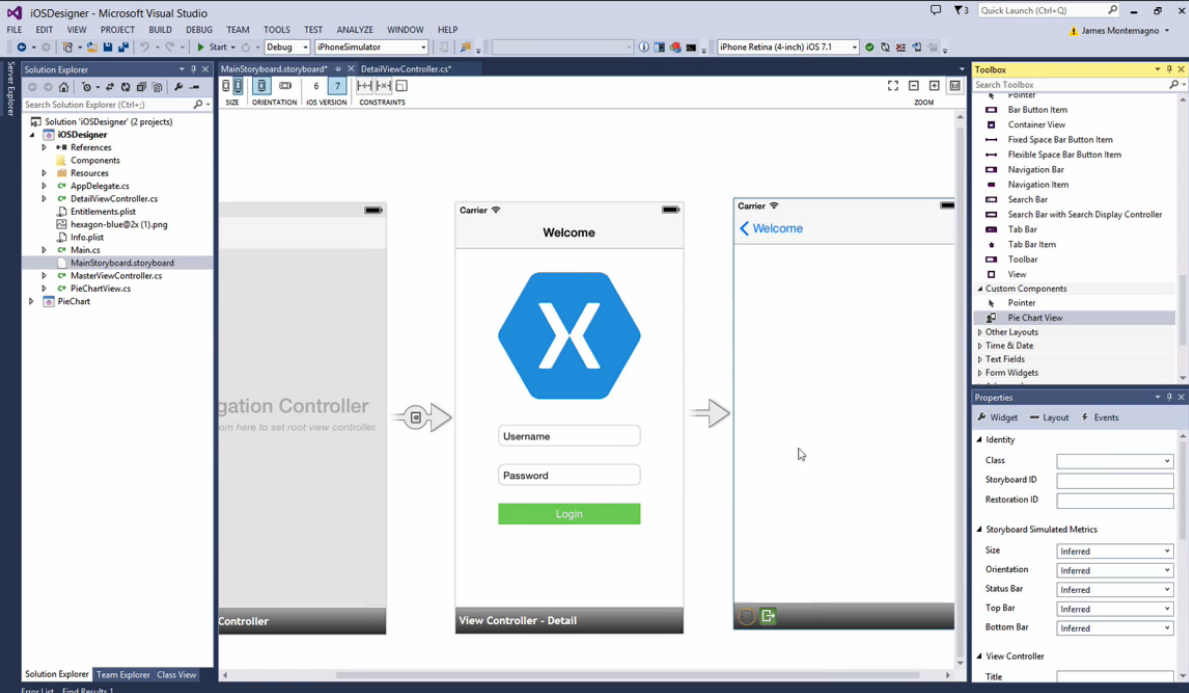Open the ANALYZE menu
Viewport: 1189px width, 693px height.
355,30
